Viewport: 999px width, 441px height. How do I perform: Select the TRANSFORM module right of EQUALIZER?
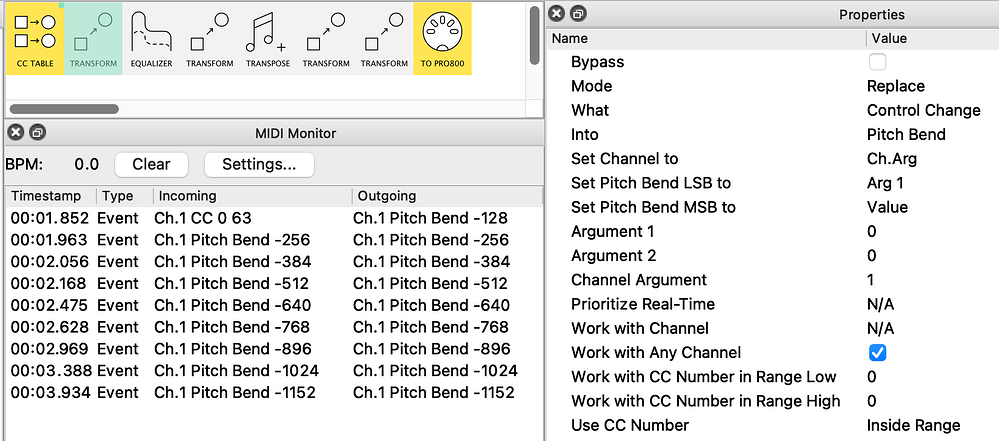point(209,38)
